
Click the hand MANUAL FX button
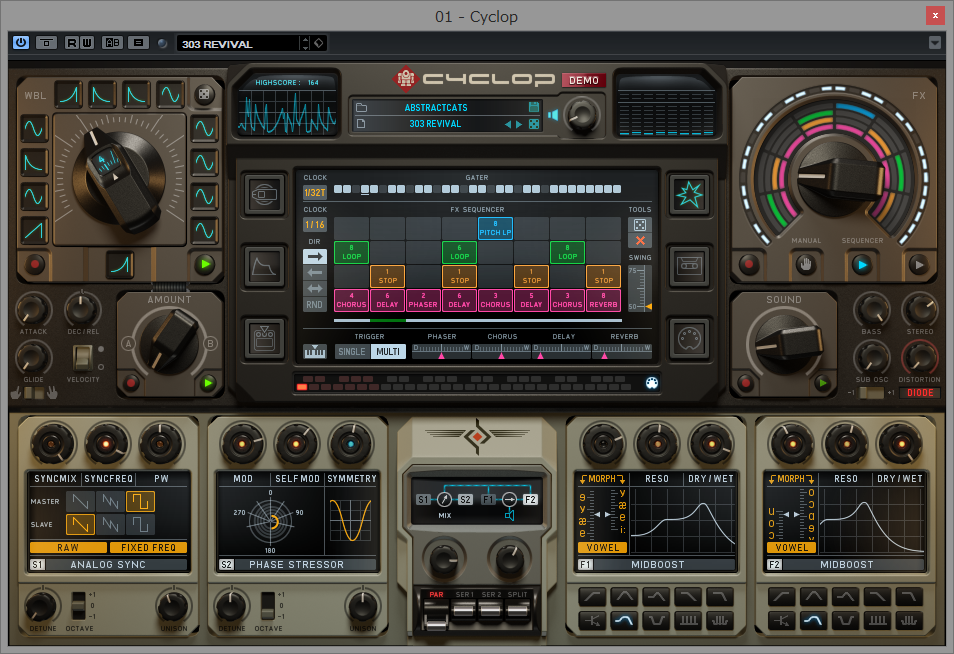[x=806, y=264]
